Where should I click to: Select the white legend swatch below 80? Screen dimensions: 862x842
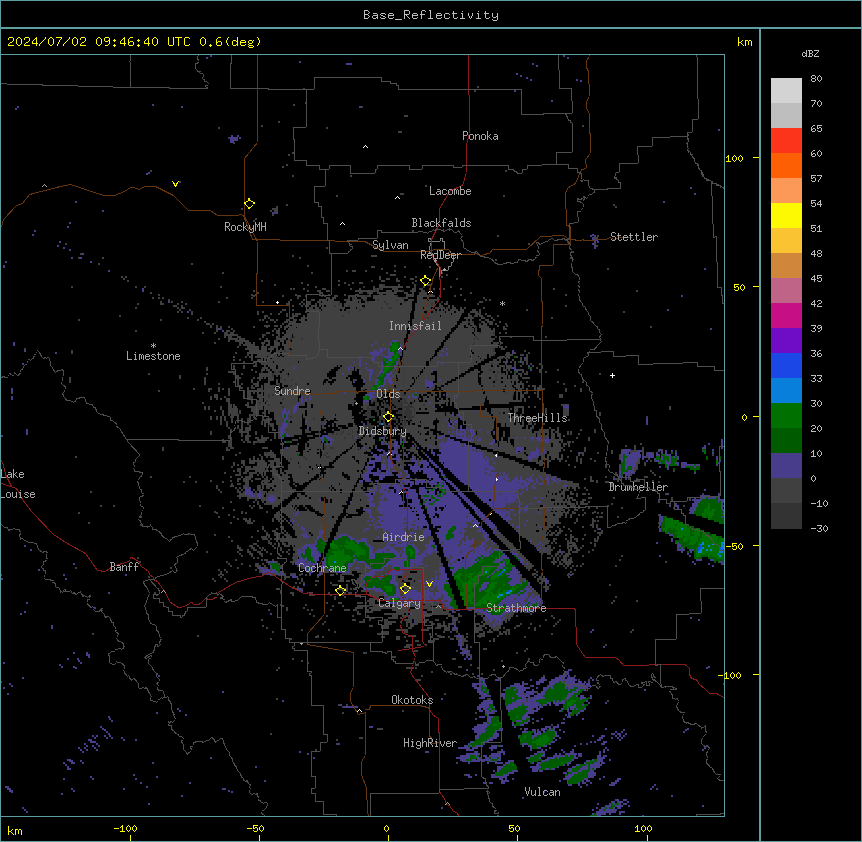[786, 91]
